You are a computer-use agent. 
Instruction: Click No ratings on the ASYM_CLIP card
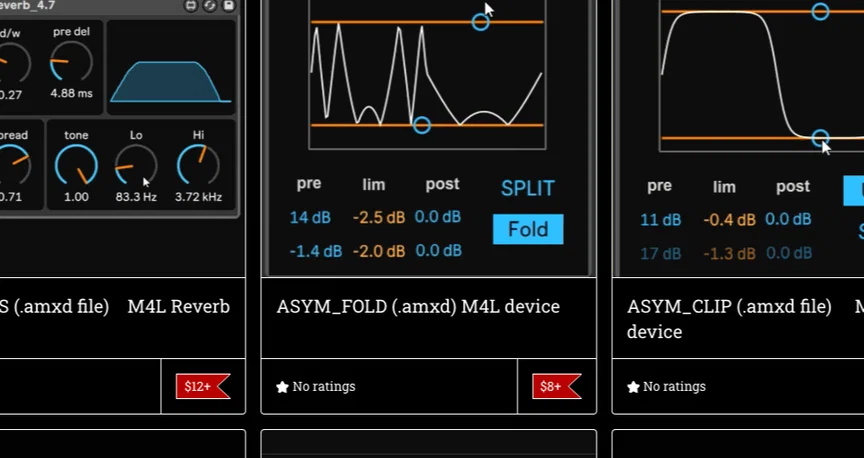pyautogui.click(x=674, y=387)
